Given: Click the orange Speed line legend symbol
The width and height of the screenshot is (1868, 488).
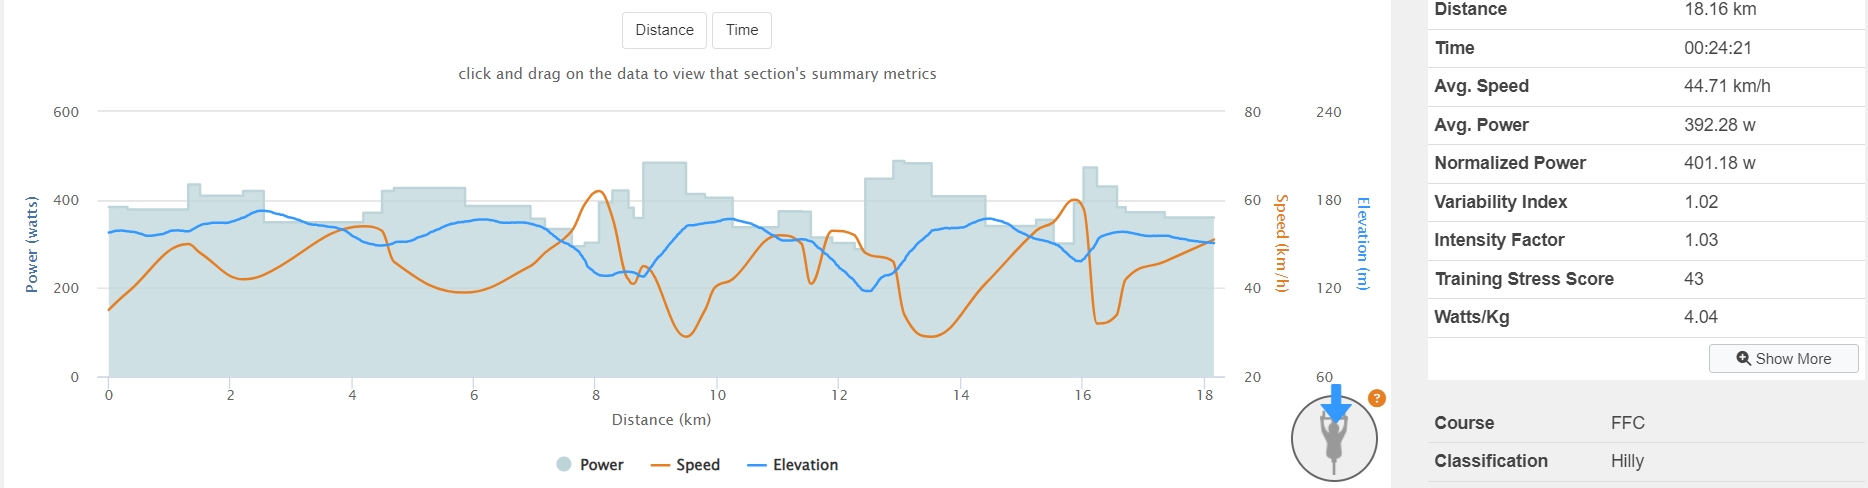Looking at the screenshot, I should [660, 465].
